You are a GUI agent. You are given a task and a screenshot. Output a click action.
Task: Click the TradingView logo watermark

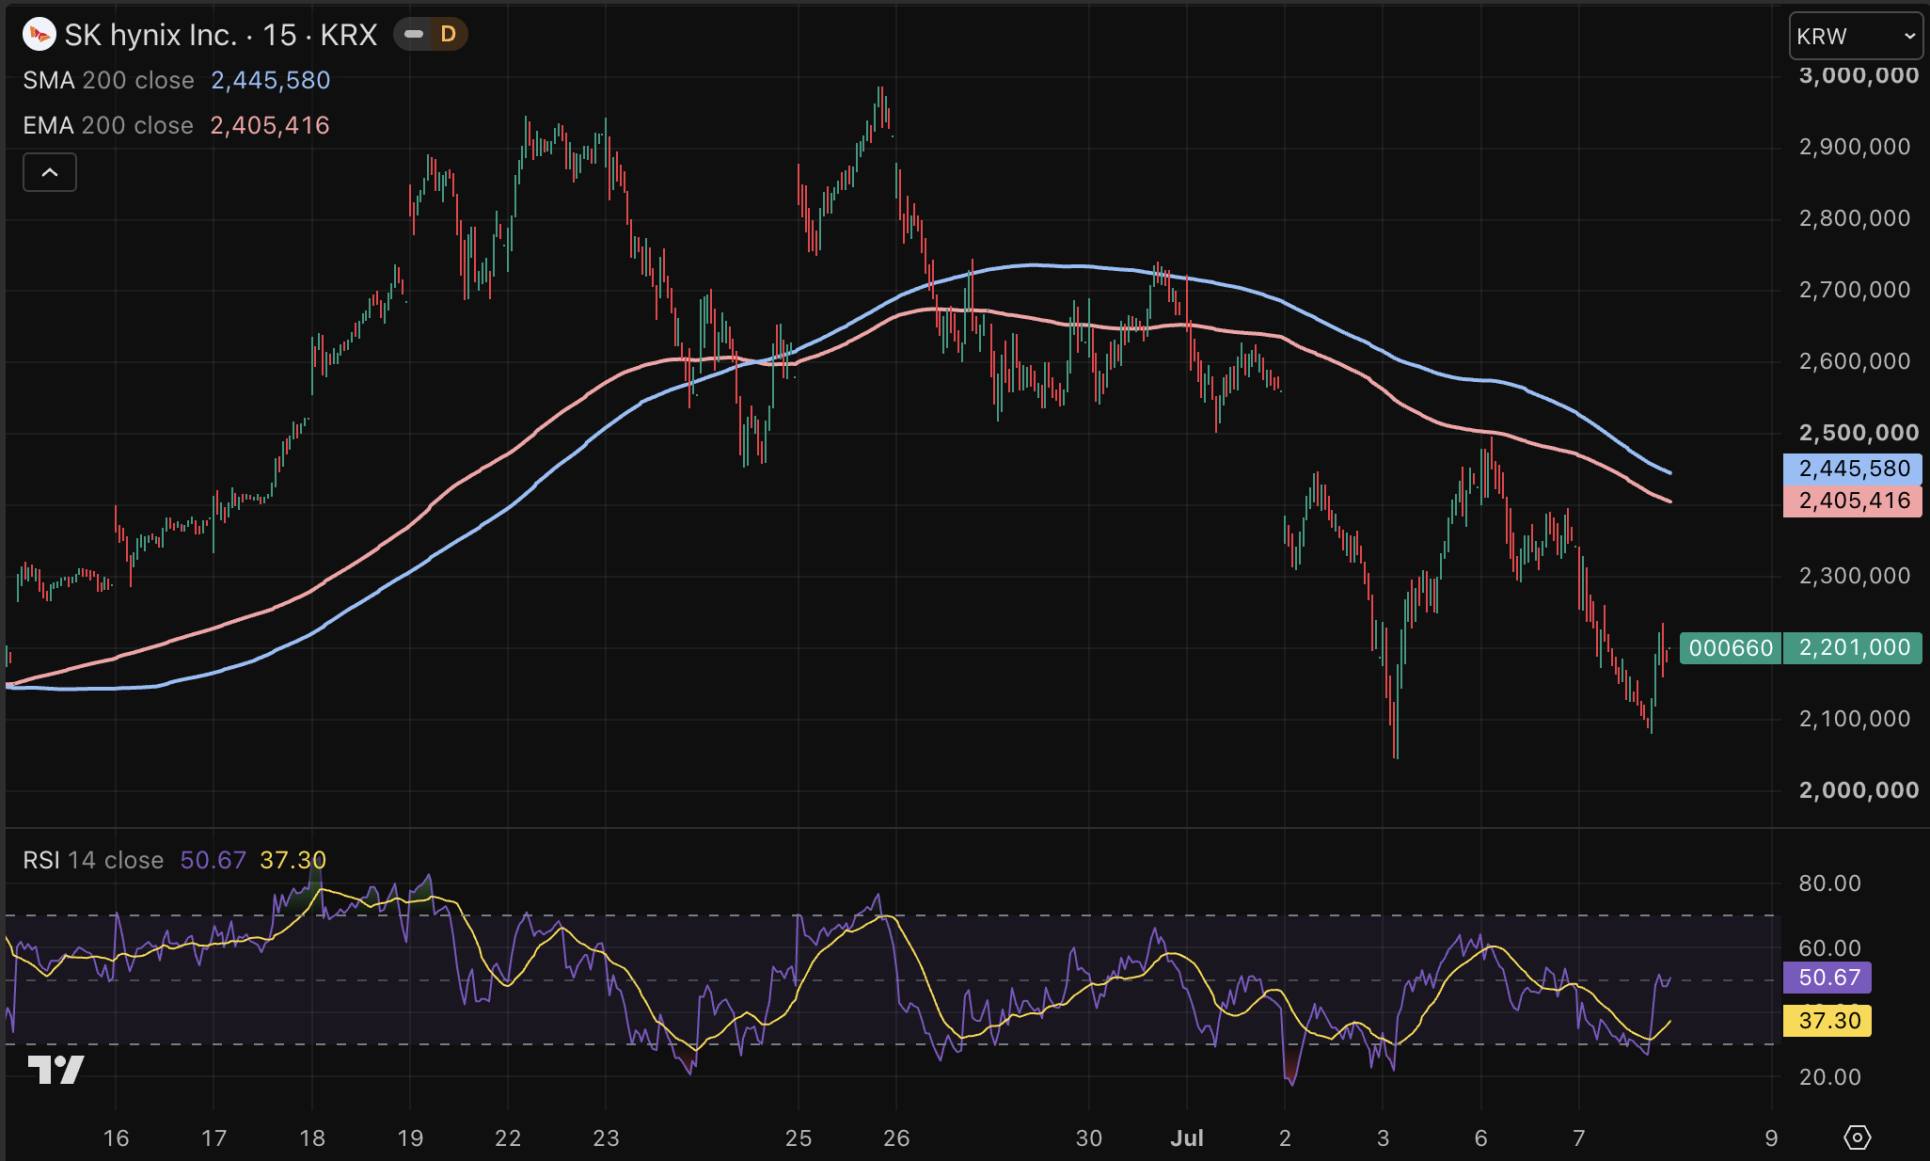pos(56,1070)
